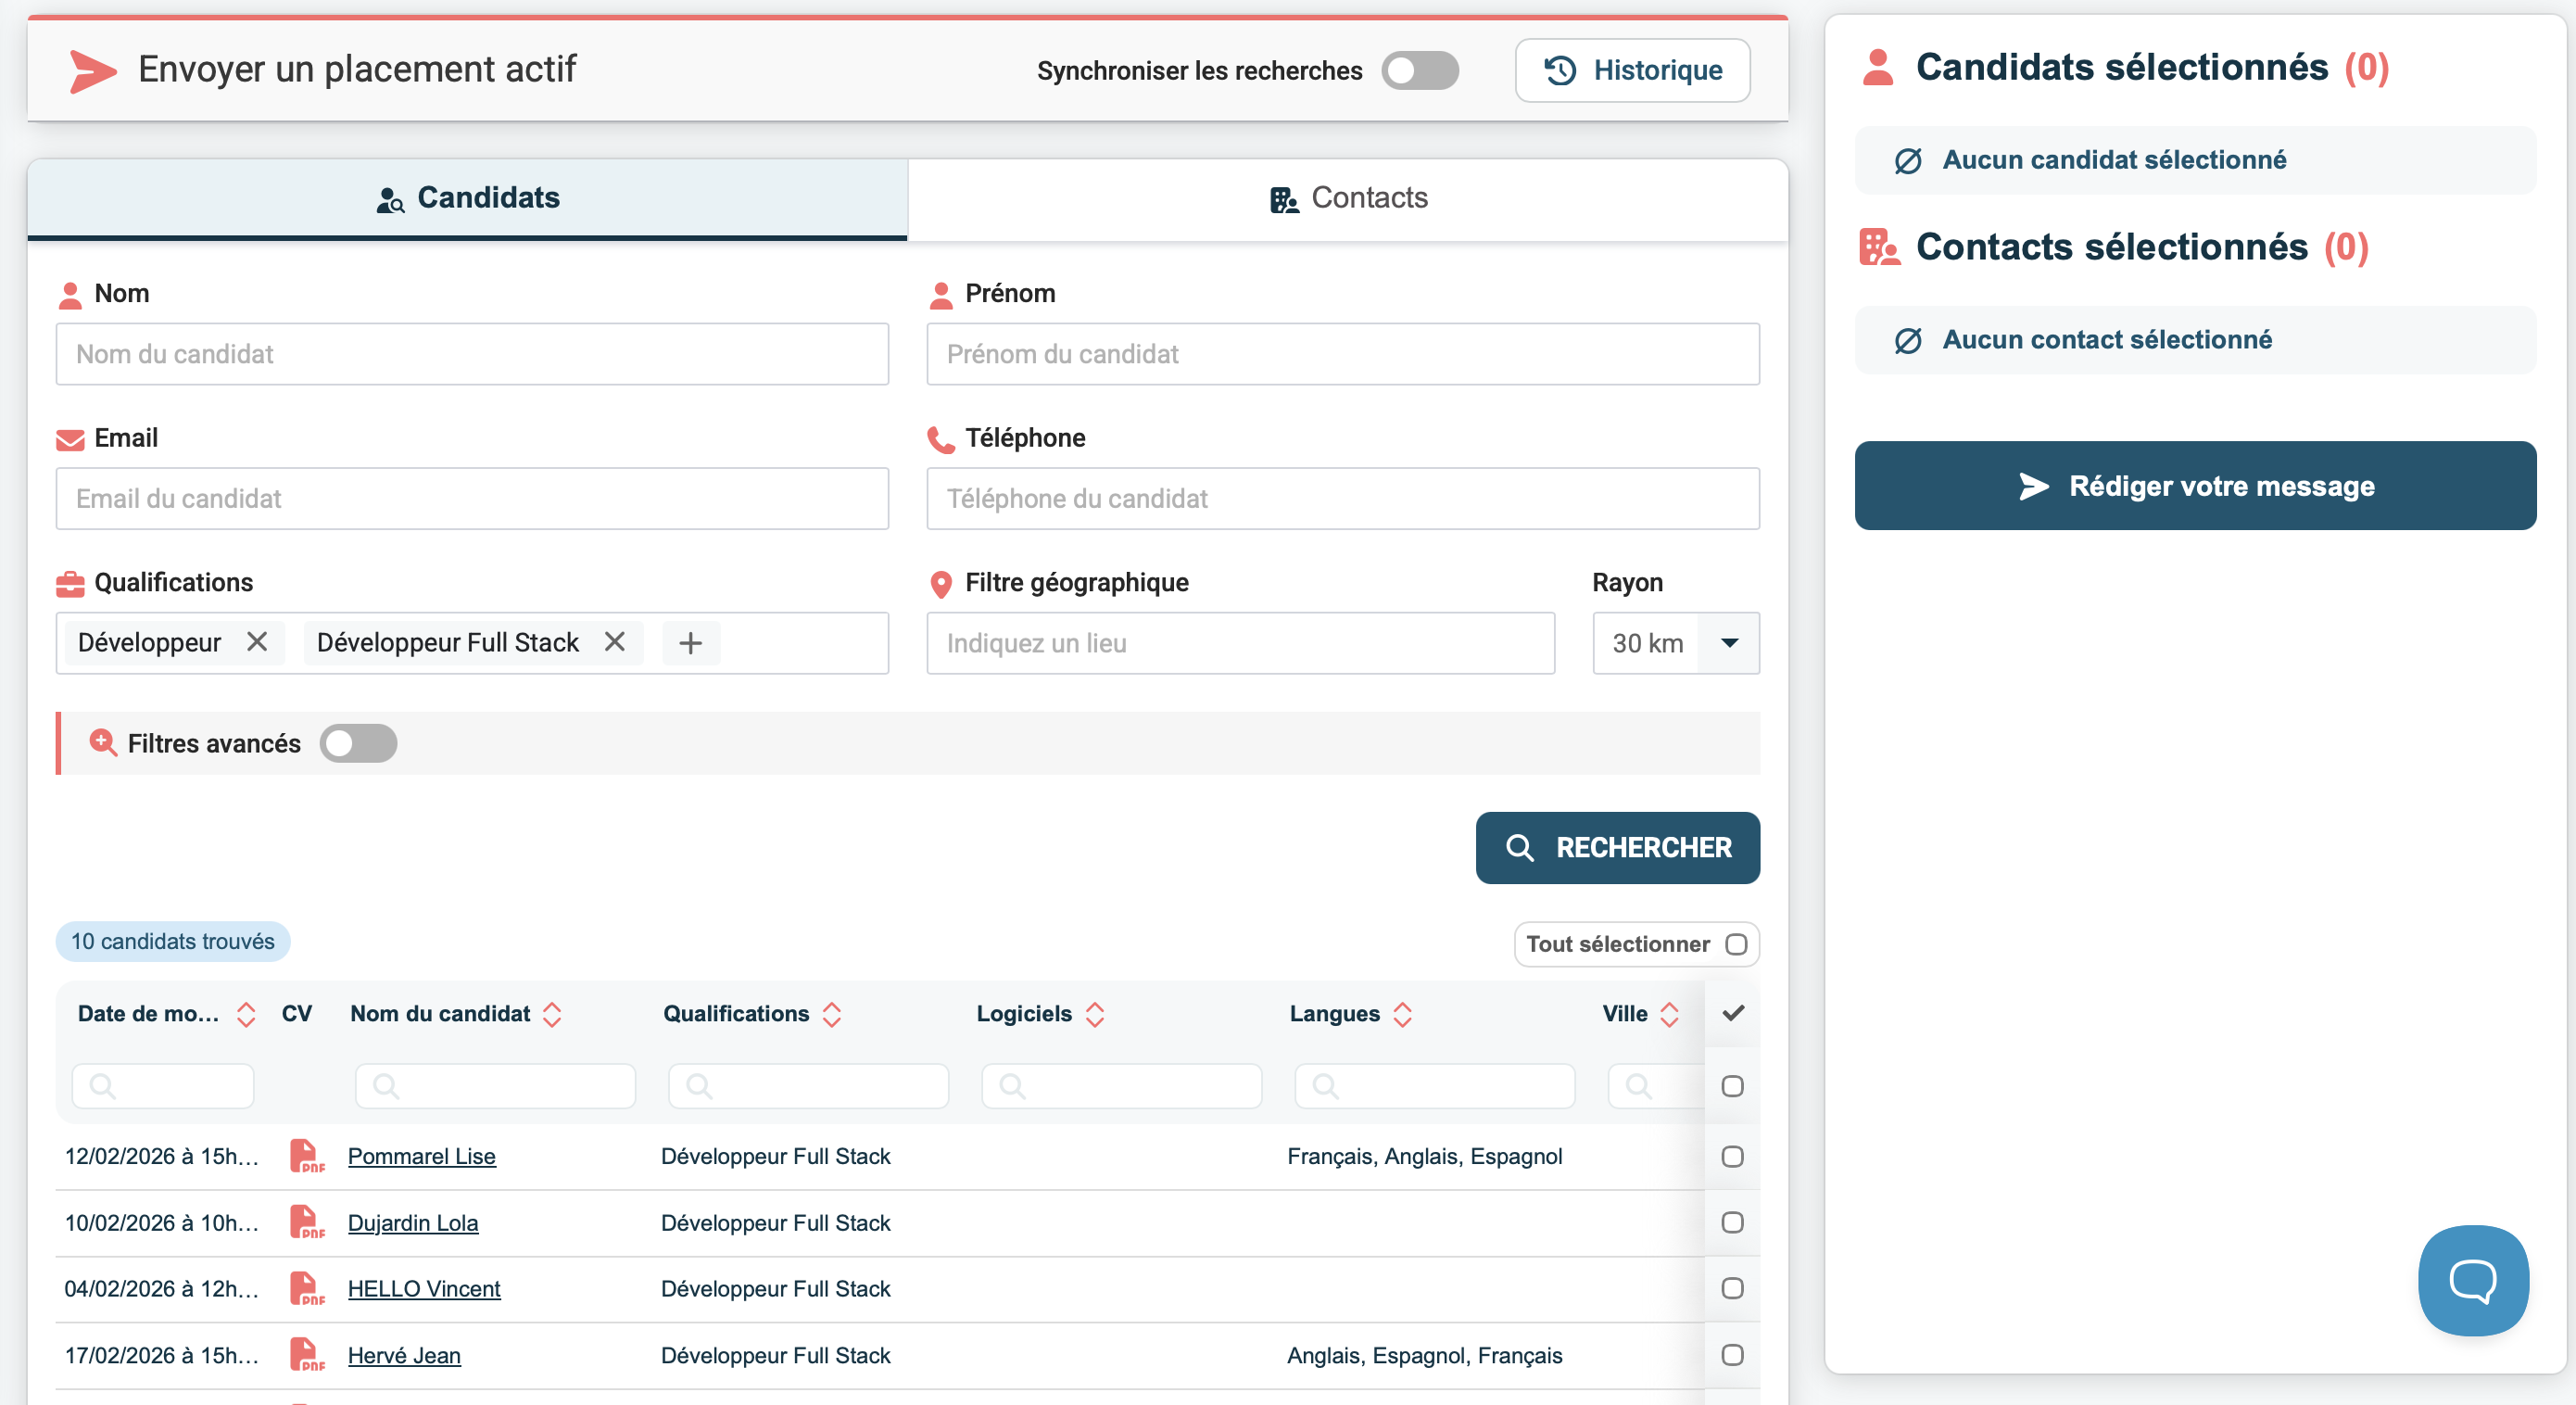Check the Tout sélectionner checkbox
2576x1405 pixels.
tap(1736, 944)
